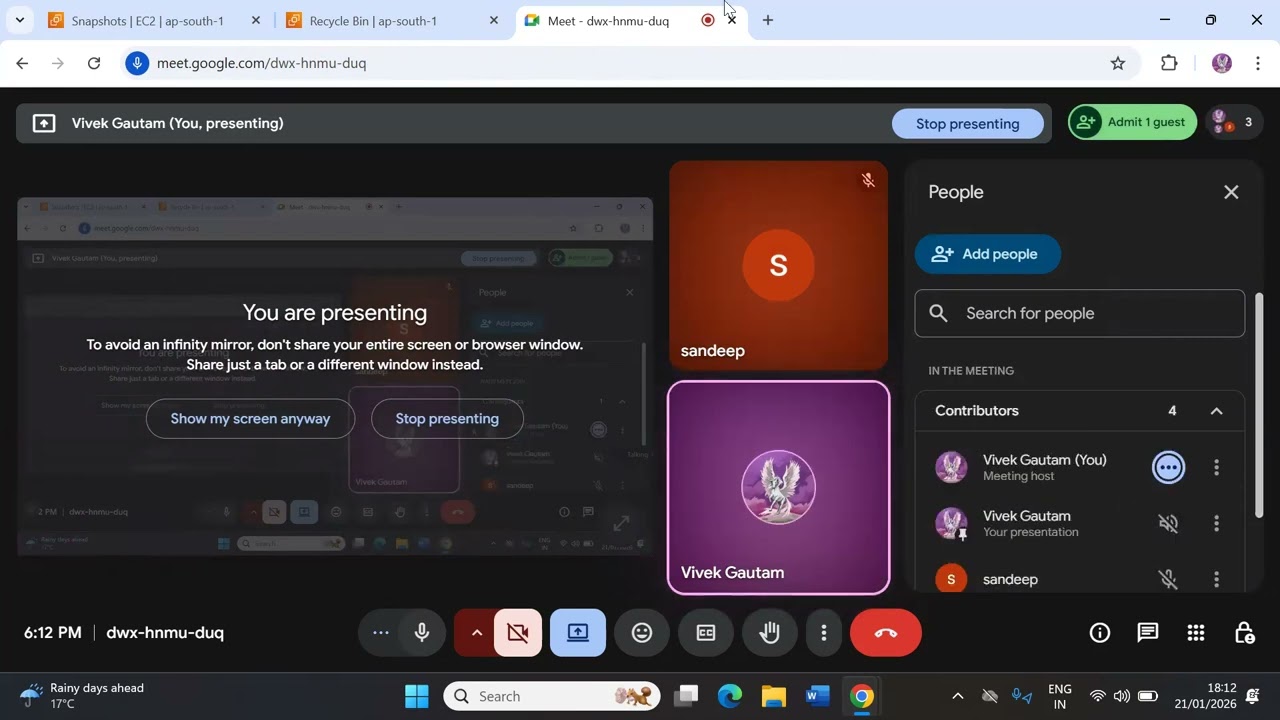The image size is (1280, 720).
Task: Toggle the microphone in the call controls
Action: coord(422,633)
